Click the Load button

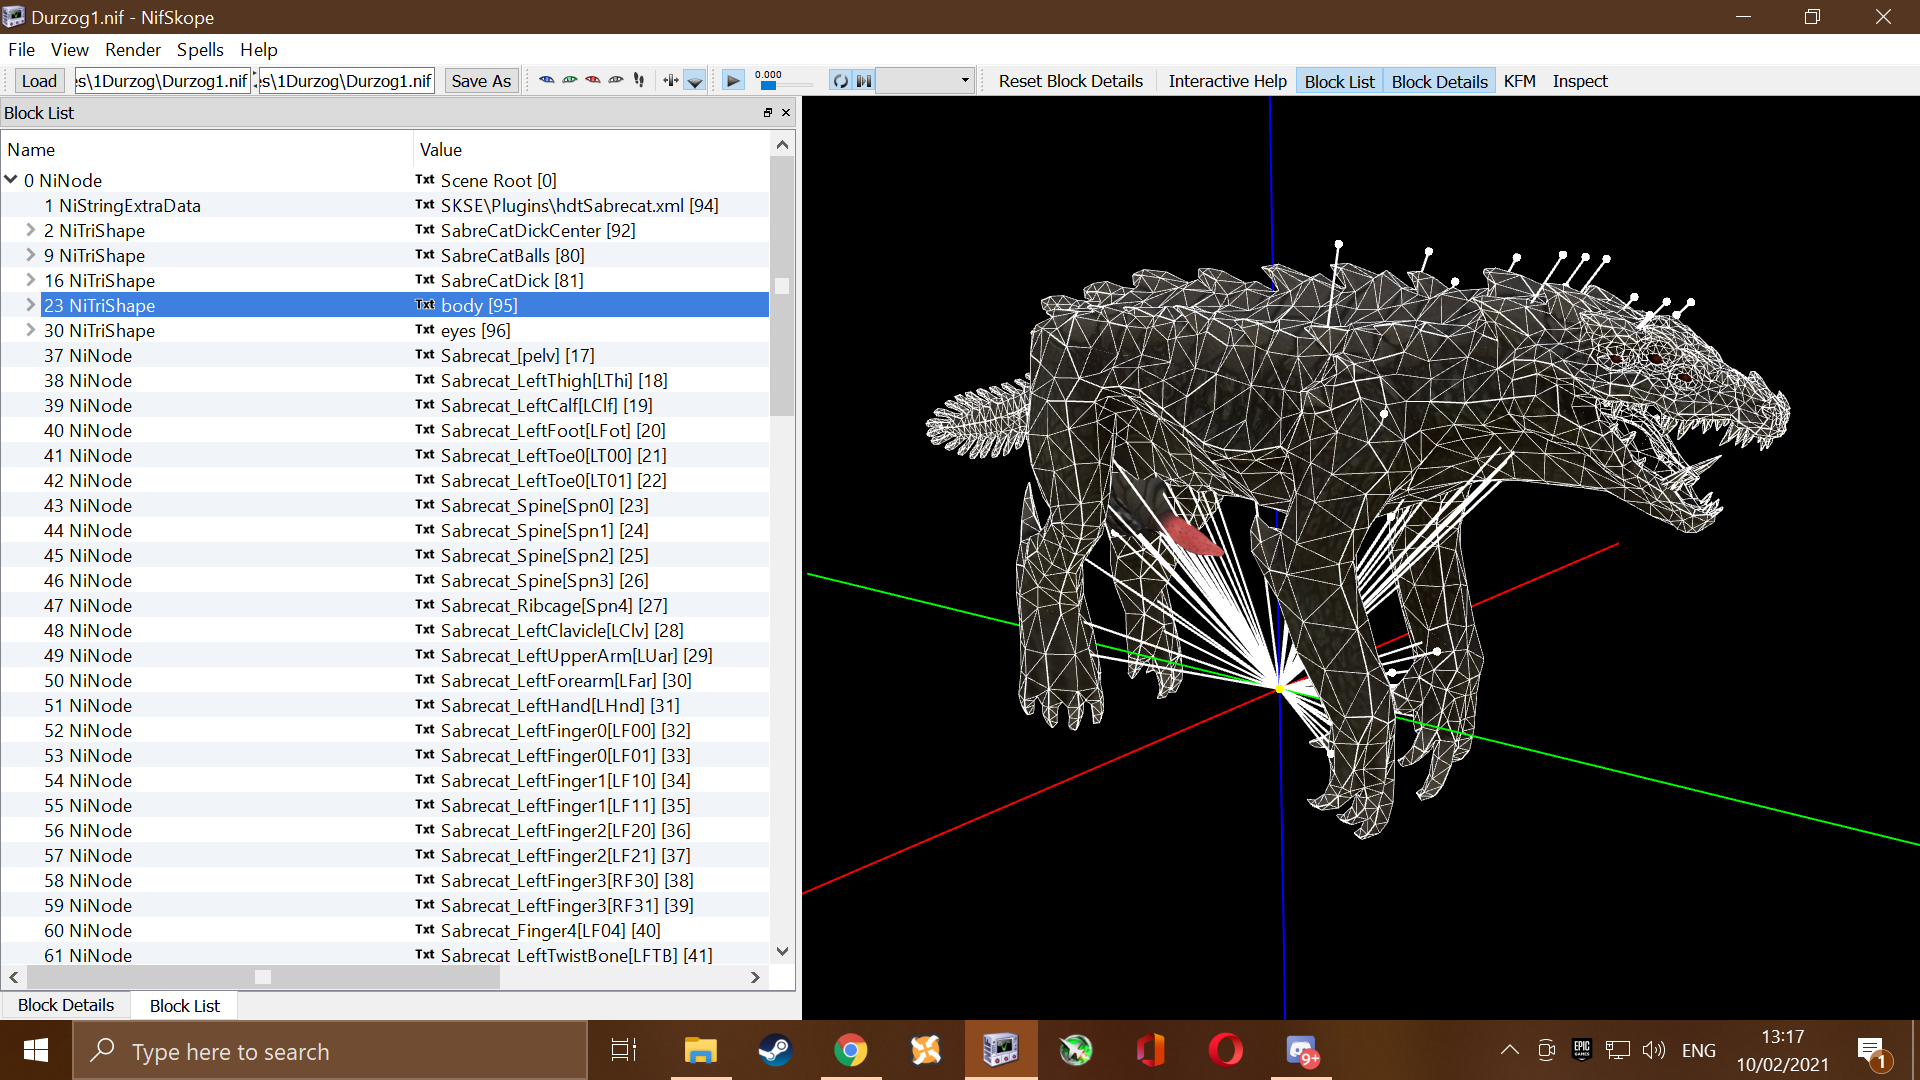(x=39, y=81)
